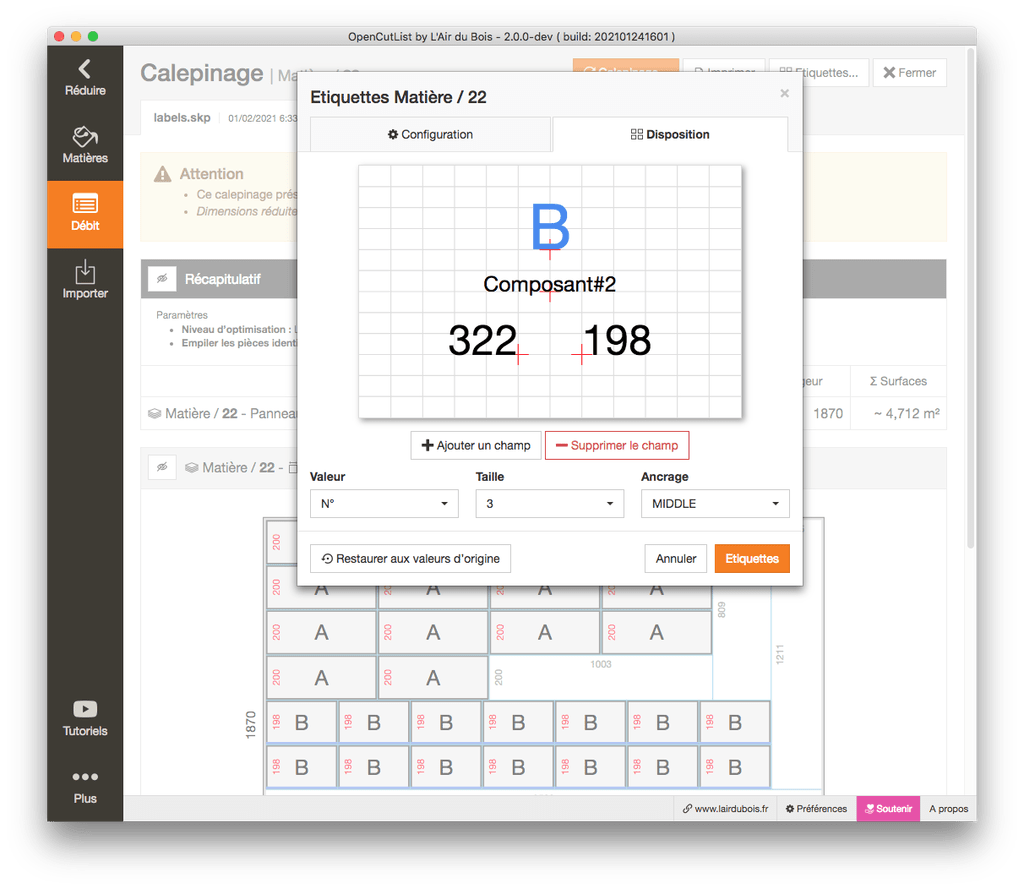
Task: Click the vertical 1211 offcut dimension label
Action: point(780,654)
